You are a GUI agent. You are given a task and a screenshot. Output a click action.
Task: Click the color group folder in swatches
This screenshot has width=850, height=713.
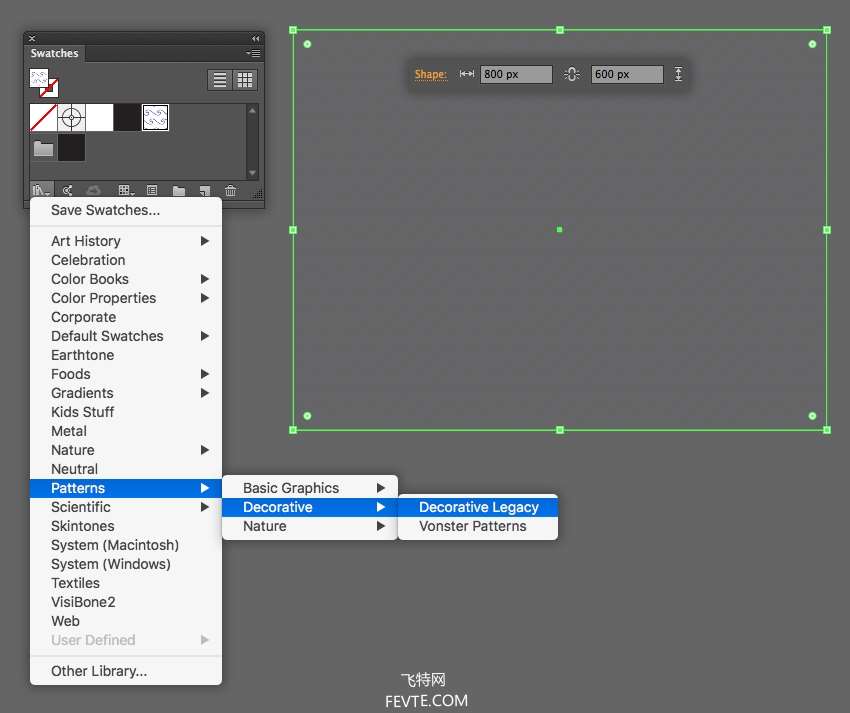click(x=43, y=147)
